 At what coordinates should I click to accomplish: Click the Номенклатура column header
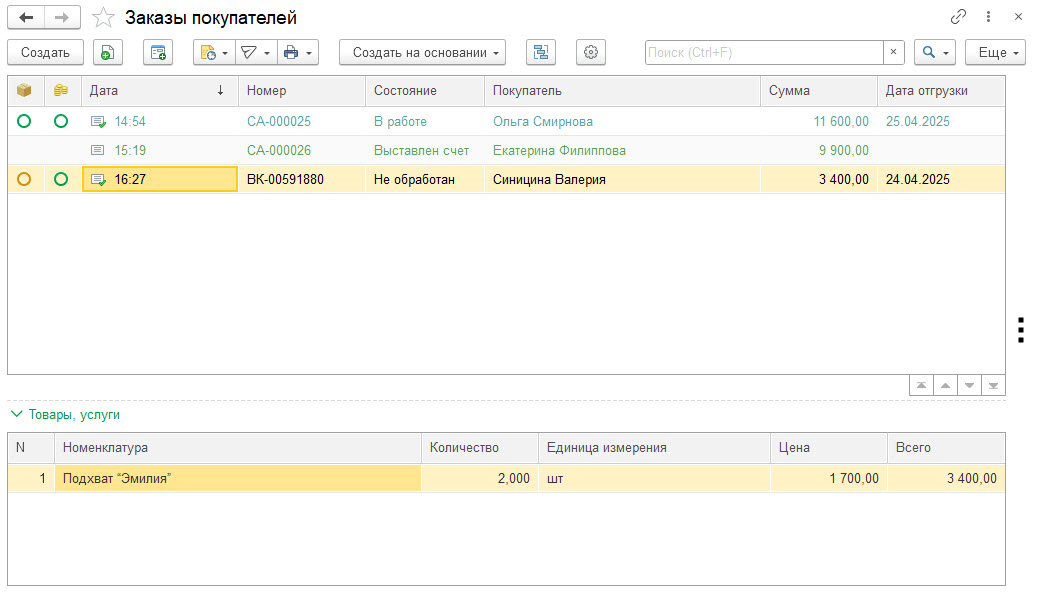coord(238,448)
